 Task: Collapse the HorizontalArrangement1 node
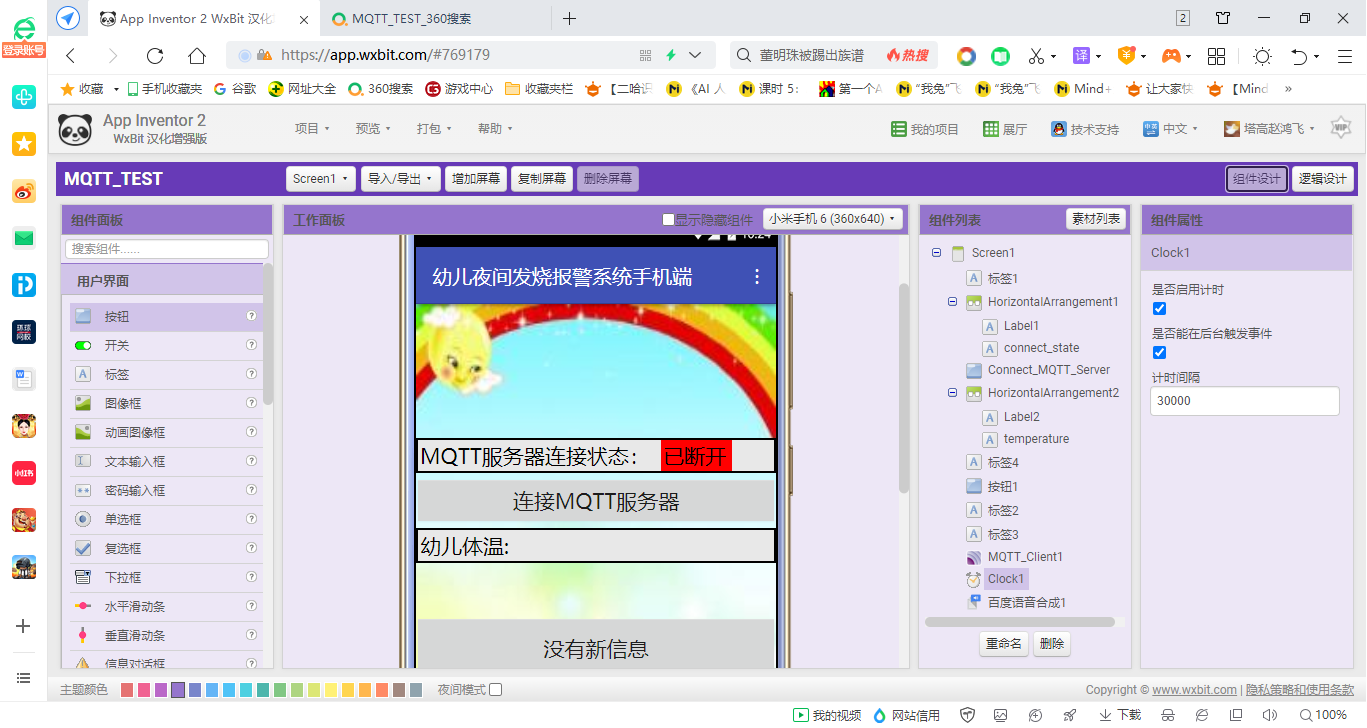click(x=952, y=302)
